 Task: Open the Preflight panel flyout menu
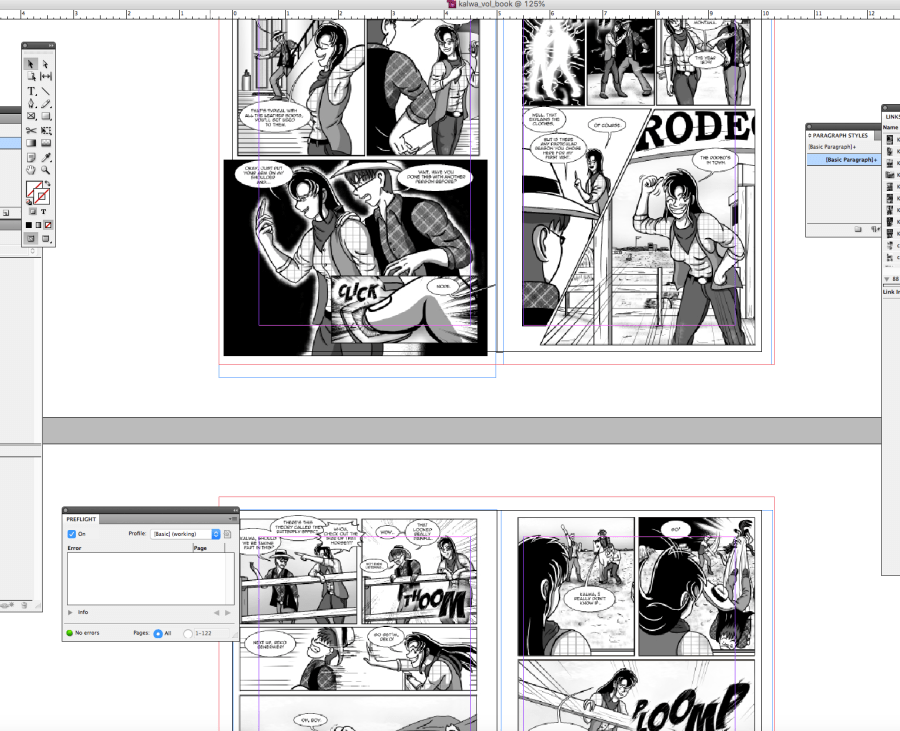[x=233, y=519]
